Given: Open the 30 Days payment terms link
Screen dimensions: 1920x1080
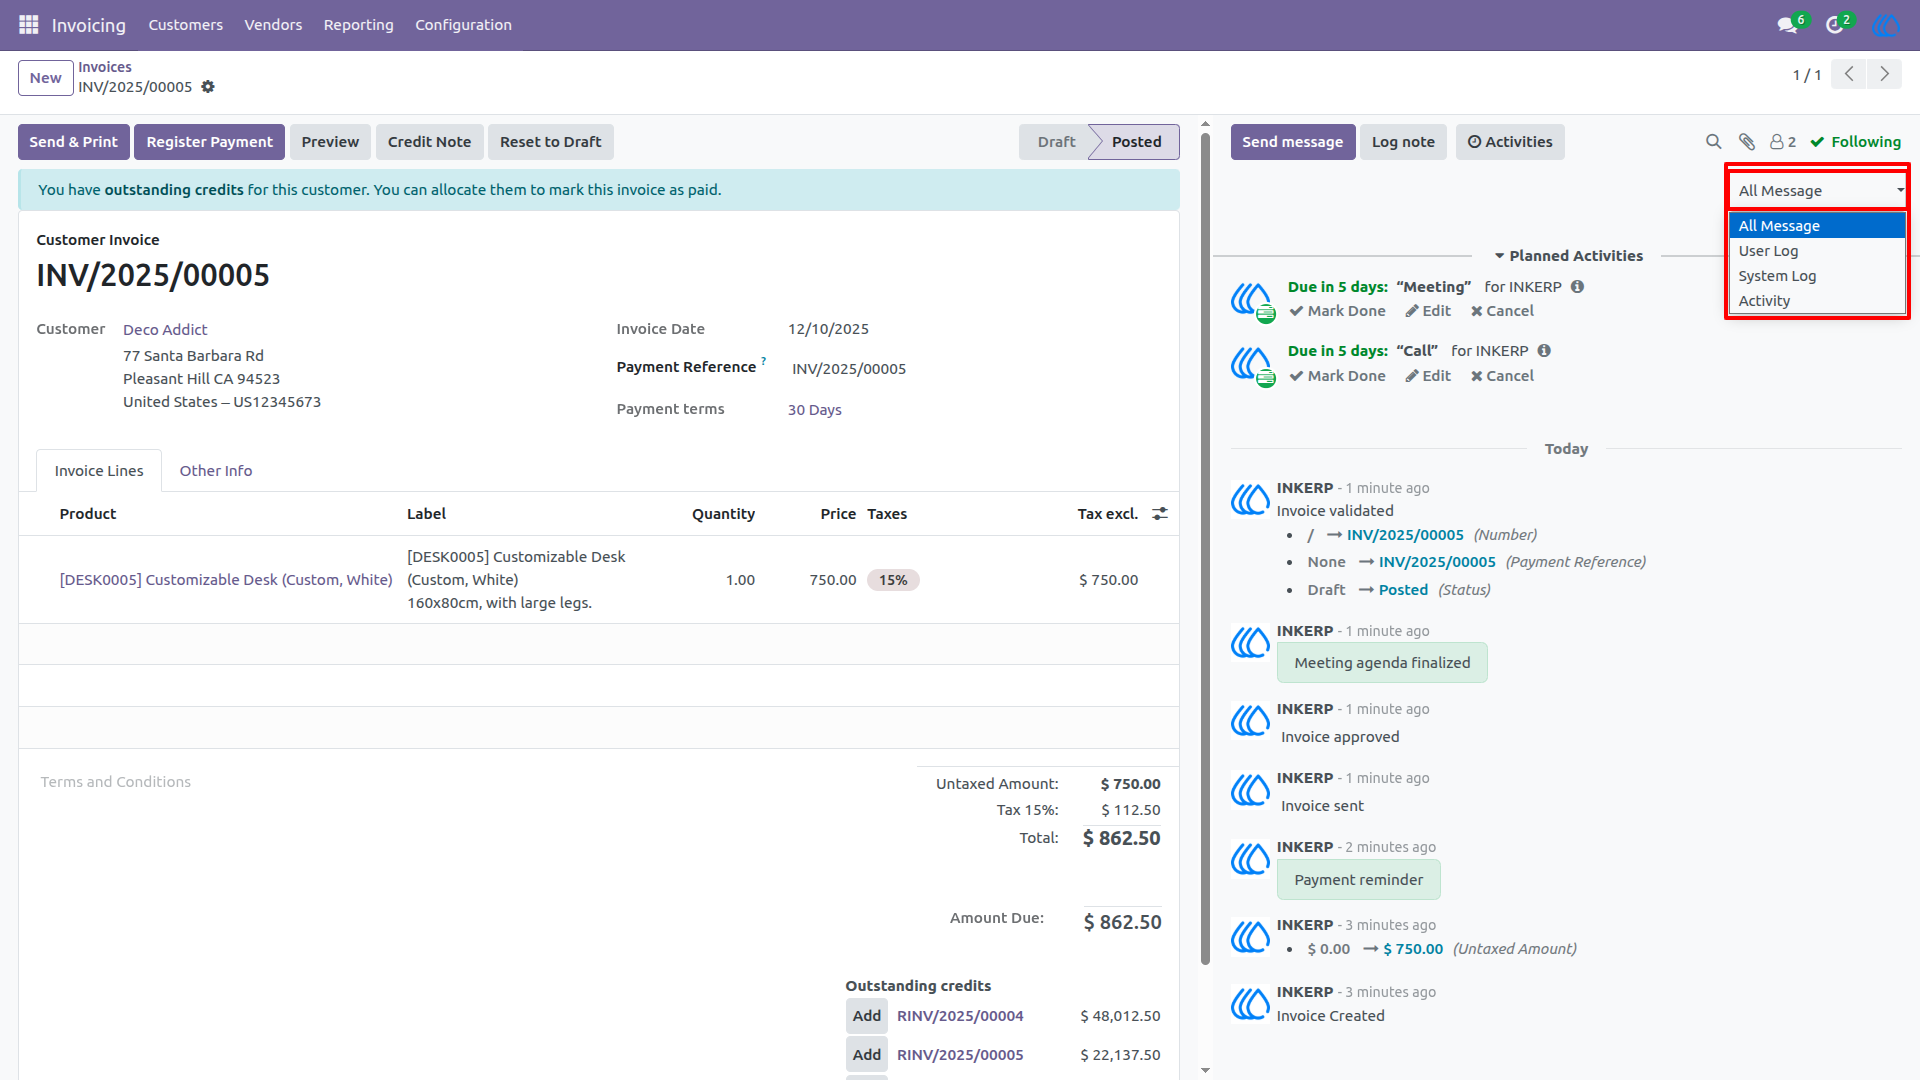Looking at the screenshot, I should 815,410.
